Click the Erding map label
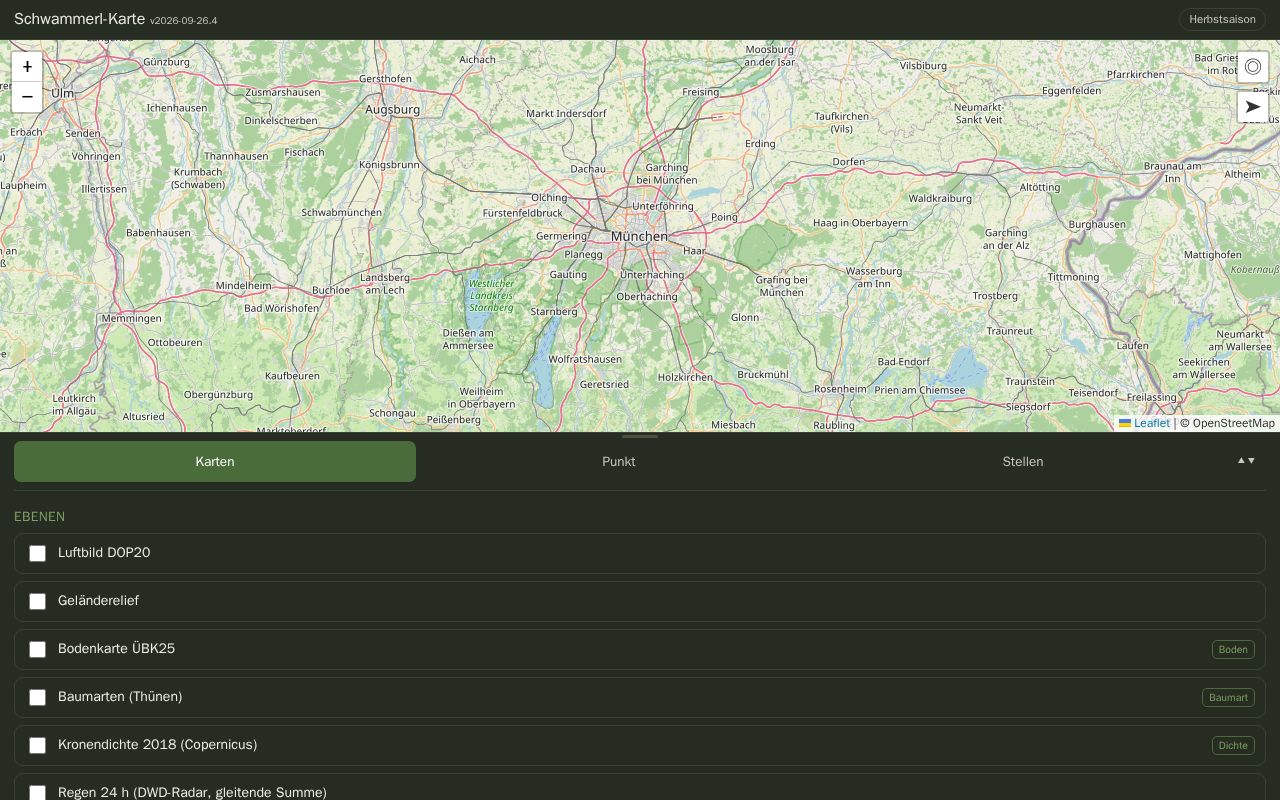The image size is (1280, 800). [x=760, y=143]
